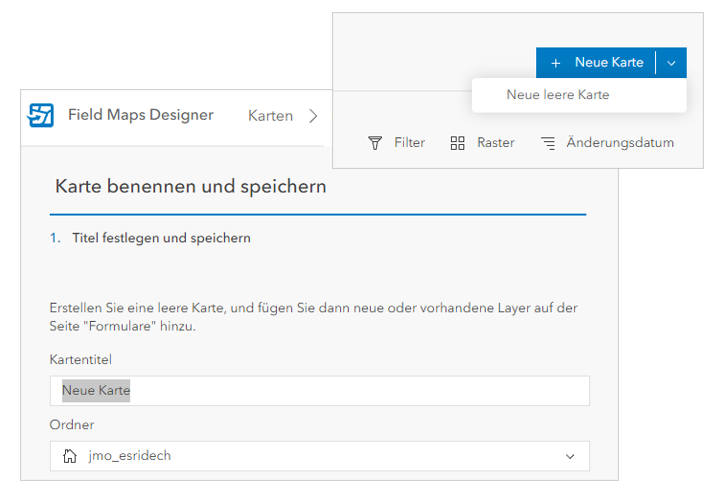The image size is (713, 498).
Task: Click the Field Maps Designer title
Action: tap(141, 115)
